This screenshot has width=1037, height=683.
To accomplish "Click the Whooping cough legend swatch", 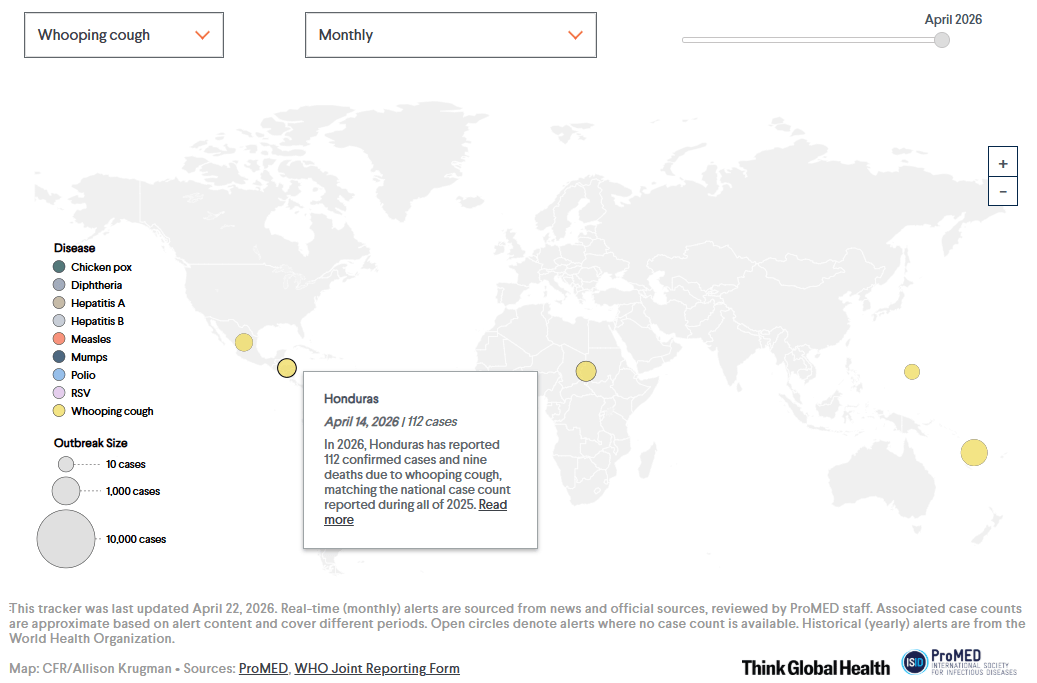I will click(60, 411).
